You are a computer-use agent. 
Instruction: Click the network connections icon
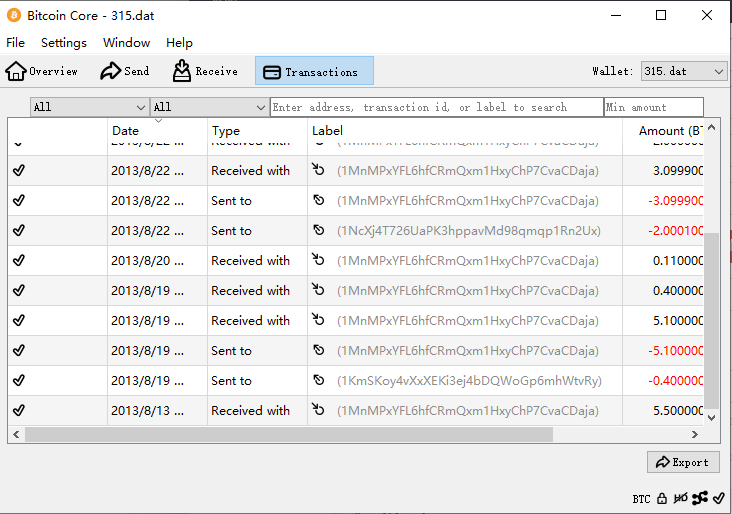[x=700, y=498]
